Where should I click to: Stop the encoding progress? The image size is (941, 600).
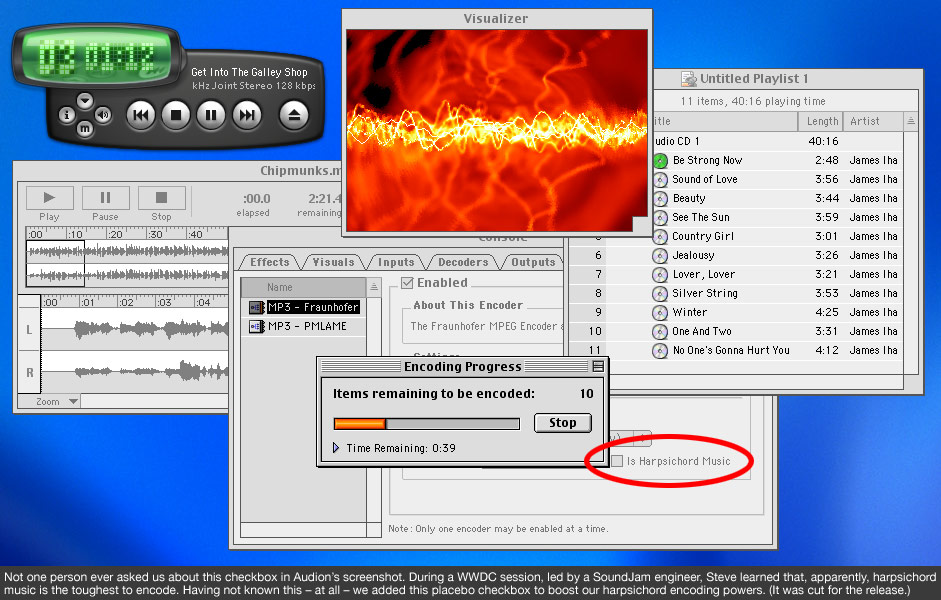[562, 423]
